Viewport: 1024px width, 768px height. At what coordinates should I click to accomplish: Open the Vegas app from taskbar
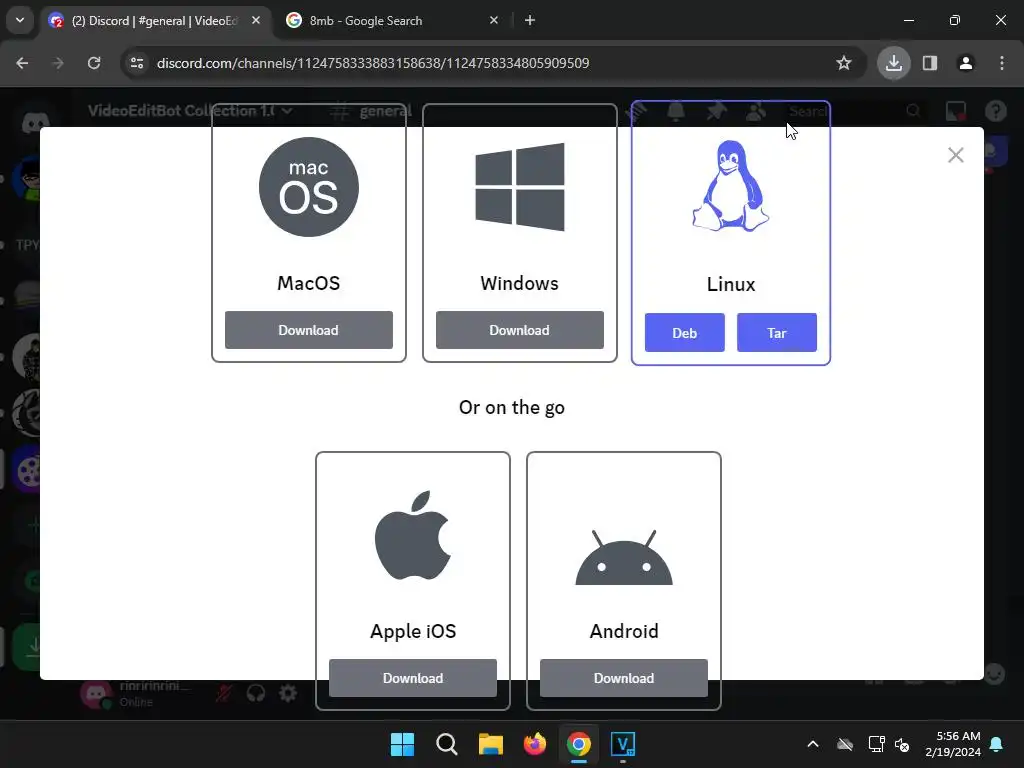point(623,744)
